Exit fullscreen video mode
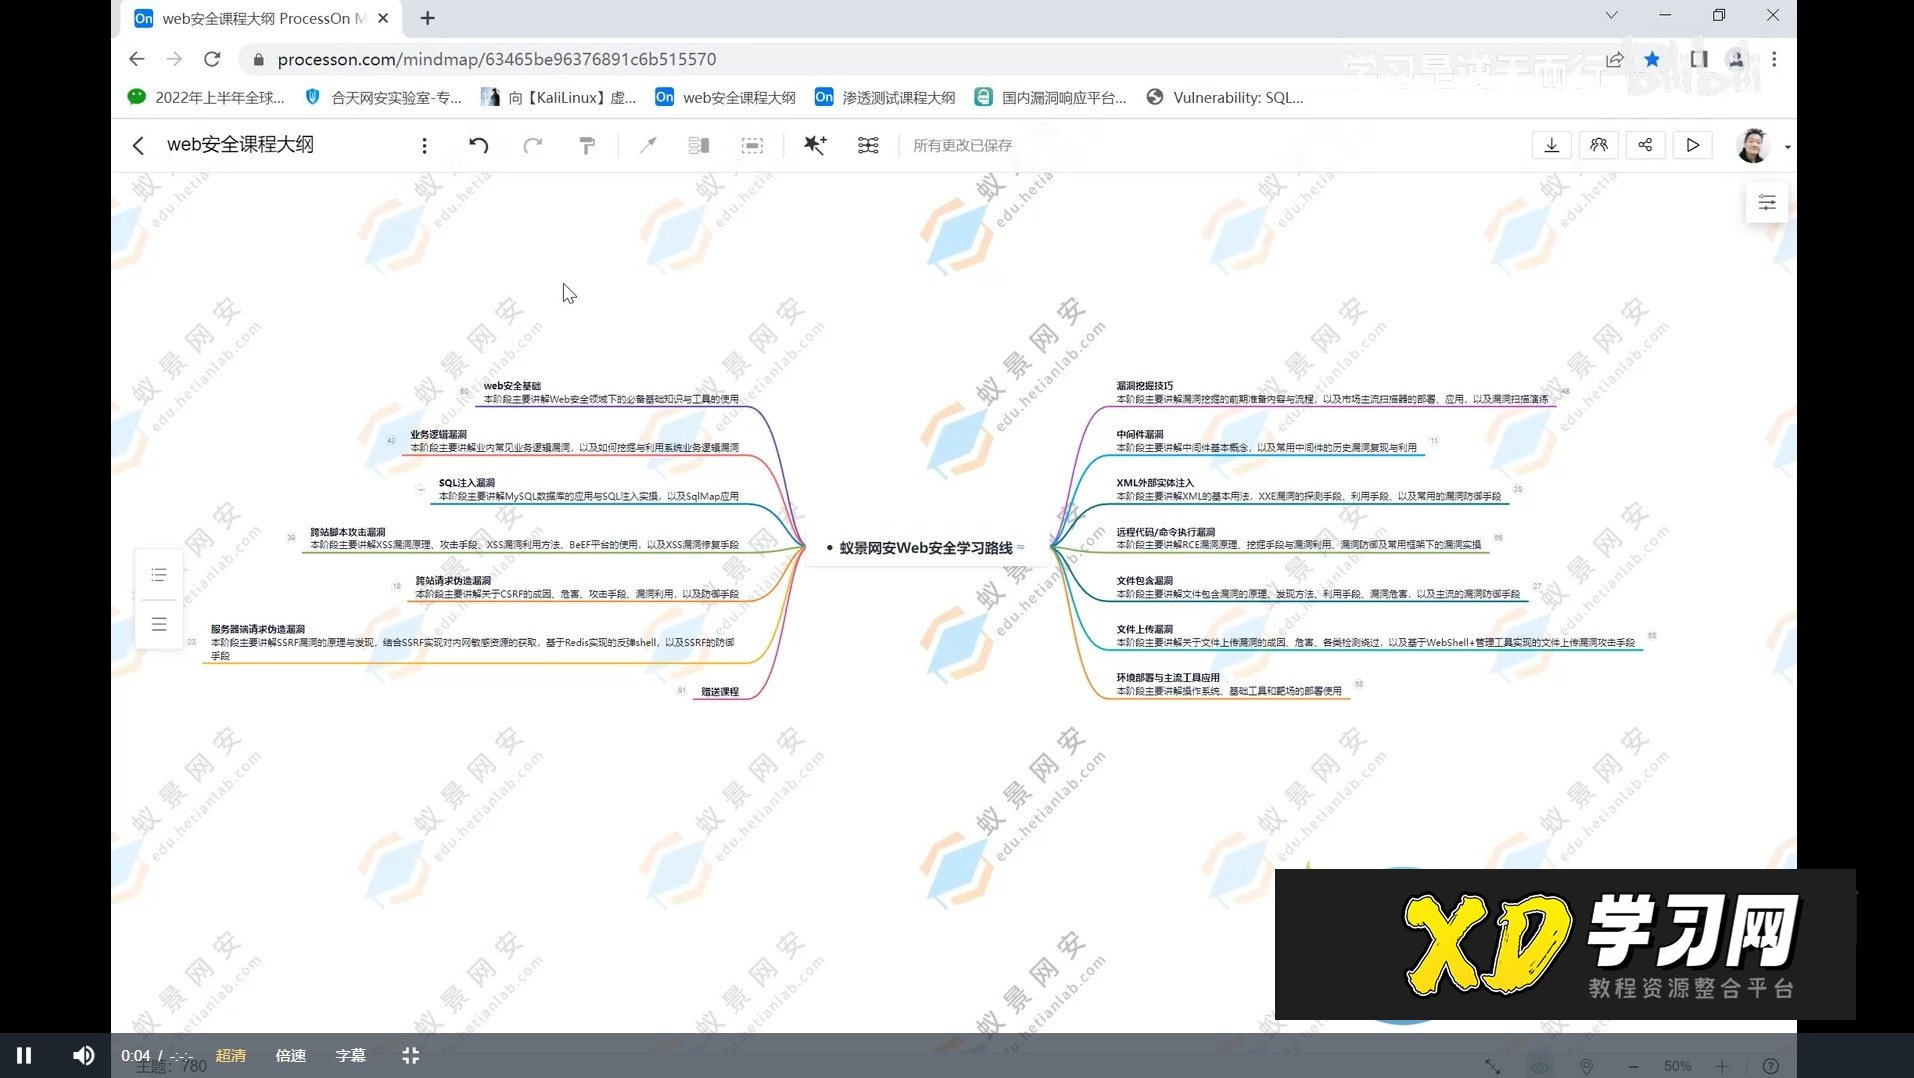This screenshot has height=1078, width=1914. click(x=410, y=1055)
